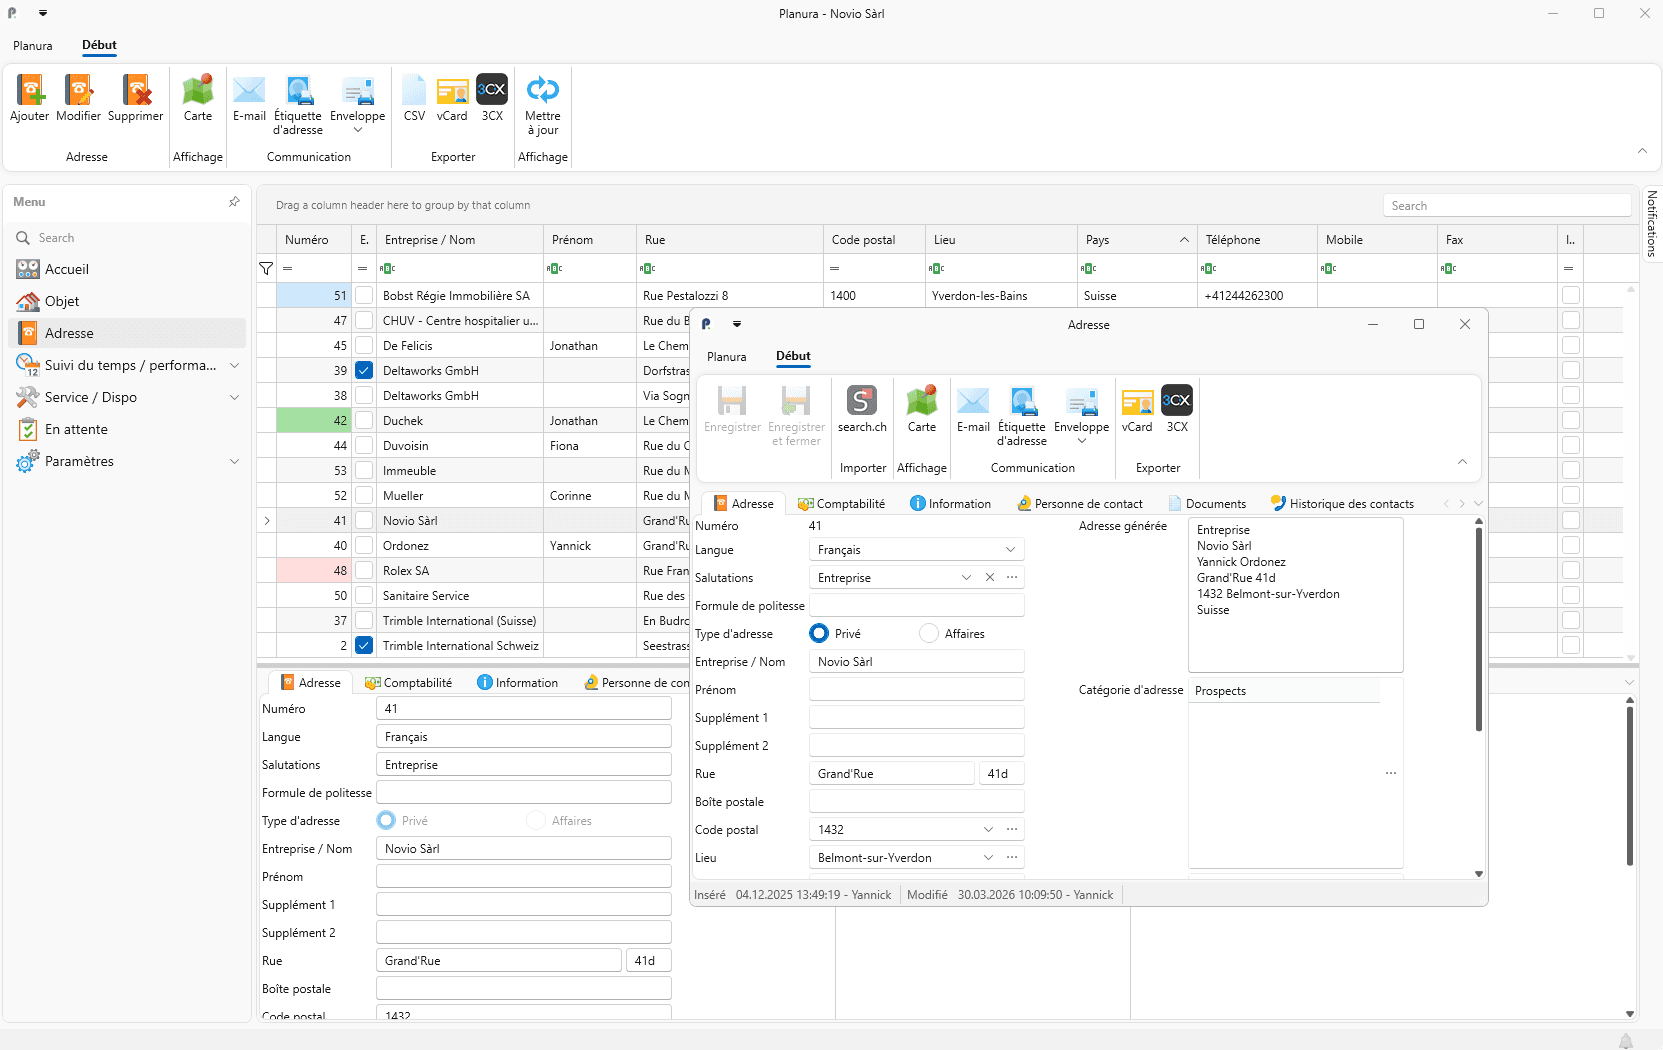Open Historique des contacts tab

(1342, 504)
